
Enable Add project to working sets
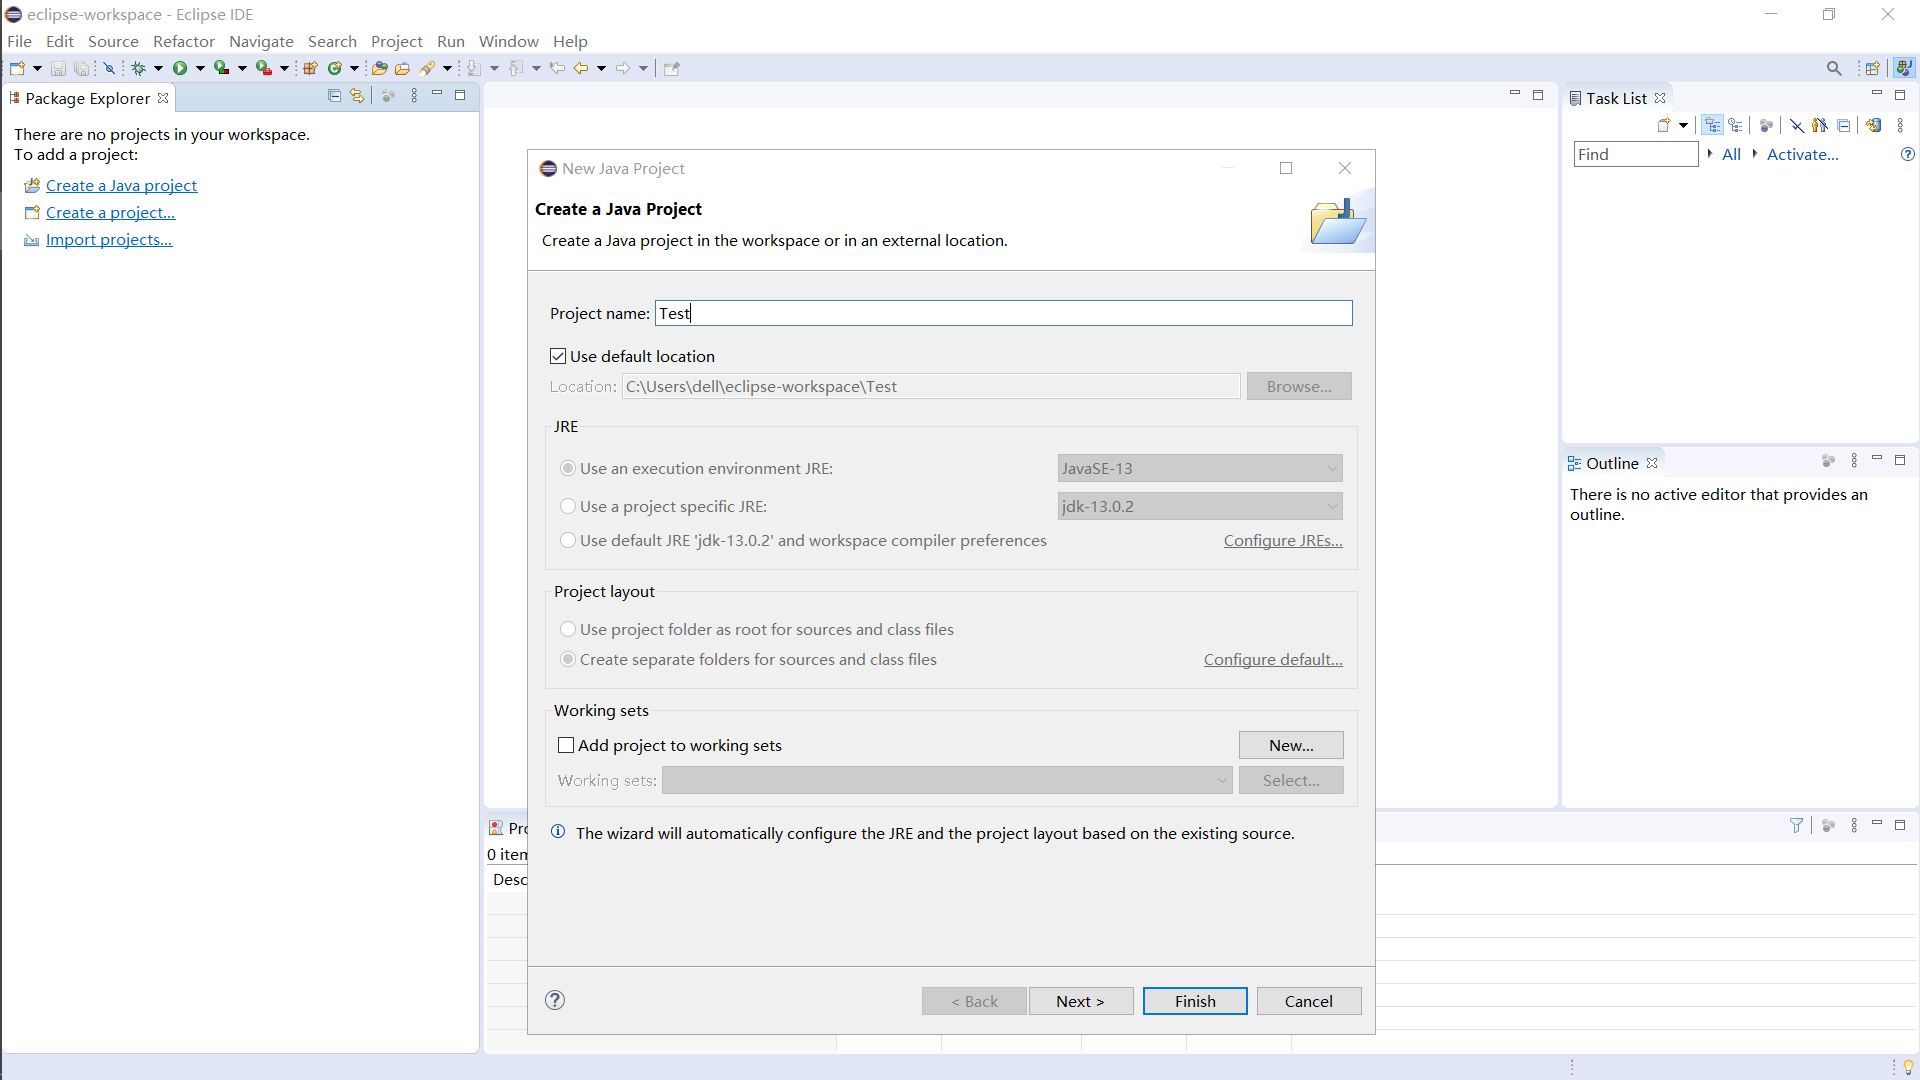(566, 745)
